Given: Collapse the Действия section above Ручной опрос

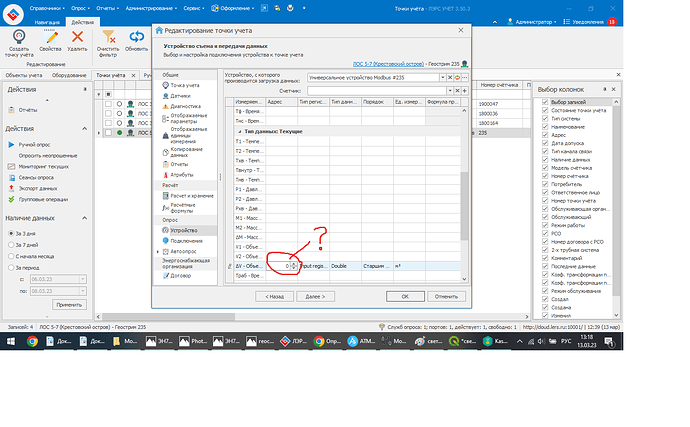Looking at the screenshot, I should click(x=84, y=129).
